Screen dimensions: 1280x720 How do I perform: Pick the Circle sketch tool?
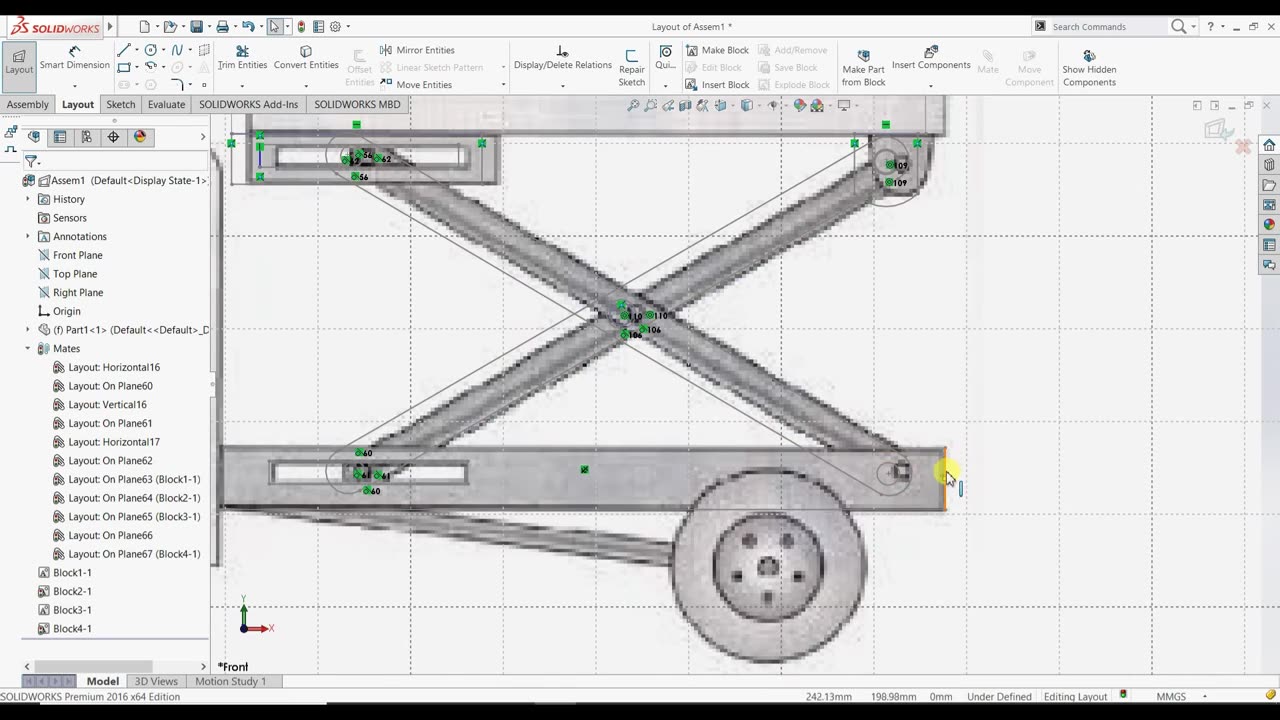(151, 50)
